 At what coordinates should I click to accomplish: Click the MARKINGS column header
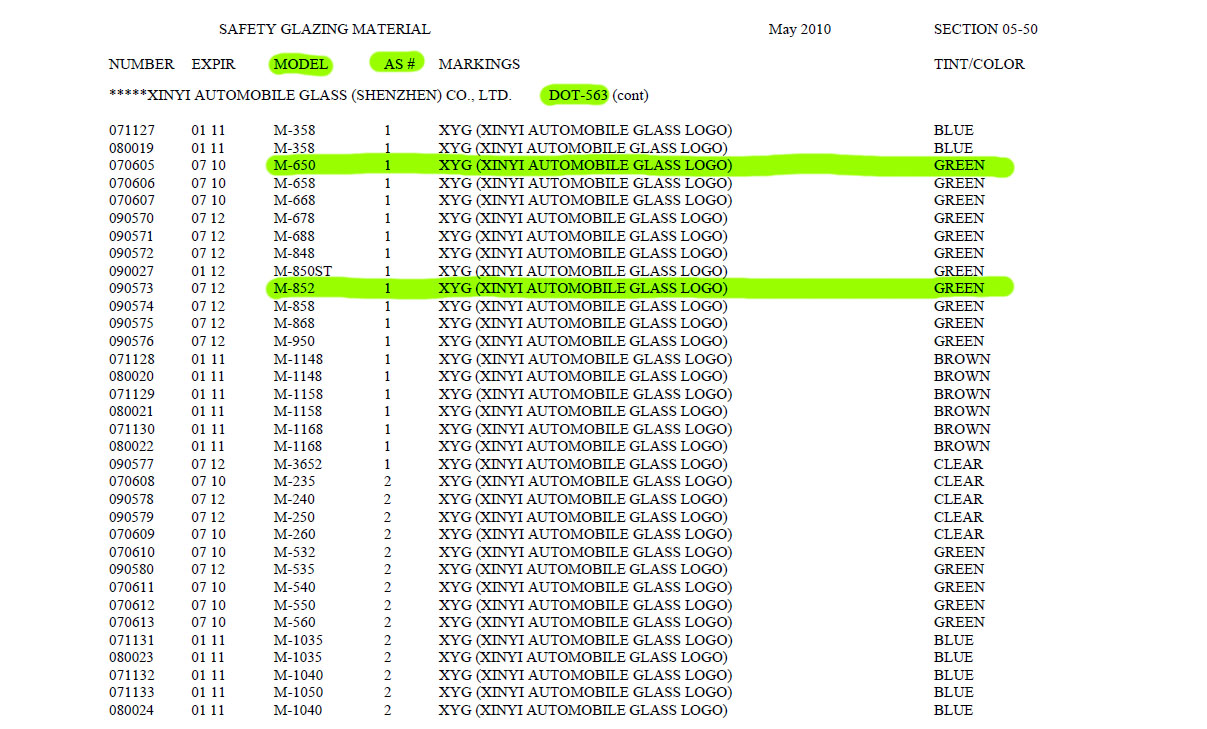(x=479, y=64)
